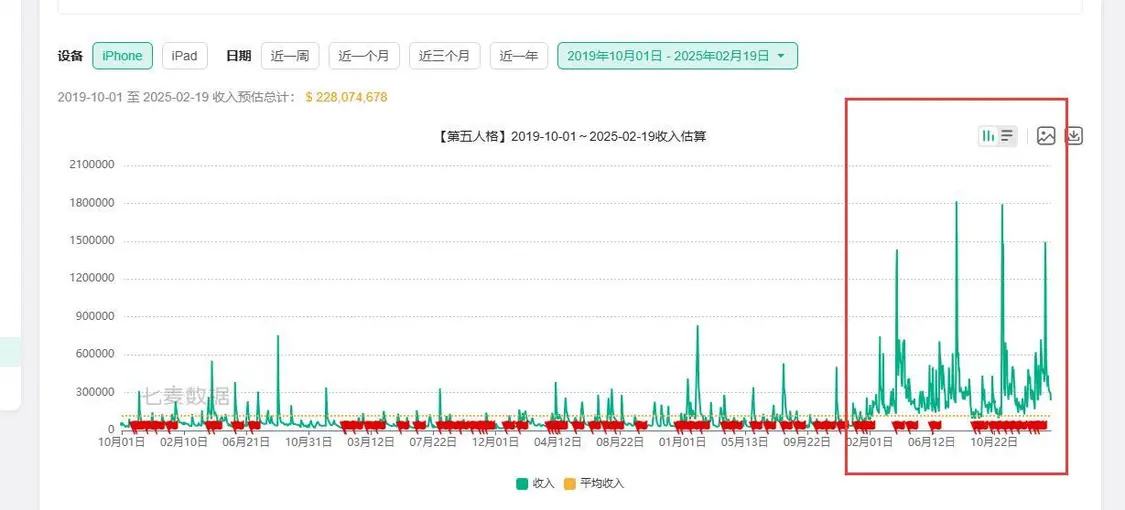This screenshot has width=1125, height=510.
Task: Save the chart as an image
Action: (x=1046, y=136)
